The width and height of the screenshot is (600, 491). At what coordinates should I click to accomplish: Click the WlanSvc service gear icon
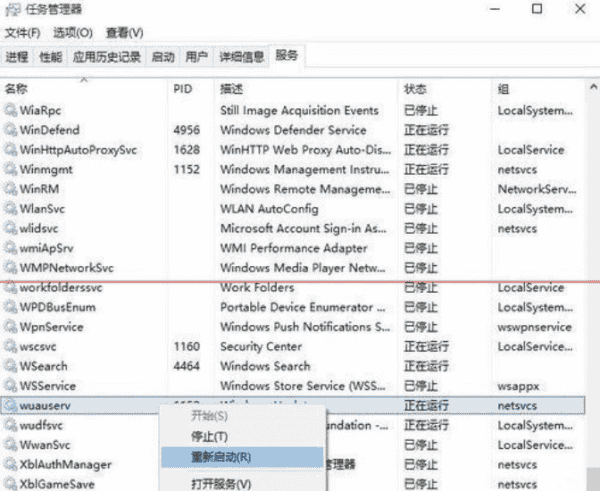10,209
